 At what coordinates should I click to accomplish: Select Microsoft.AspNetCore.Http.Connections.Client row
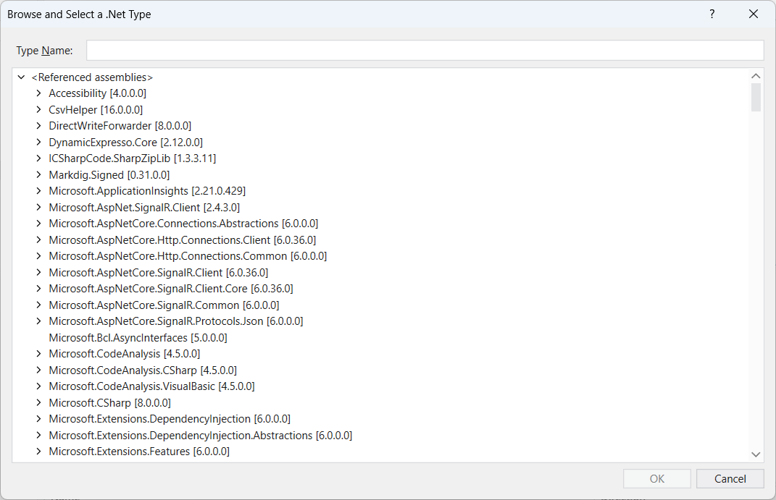(182, 240)
